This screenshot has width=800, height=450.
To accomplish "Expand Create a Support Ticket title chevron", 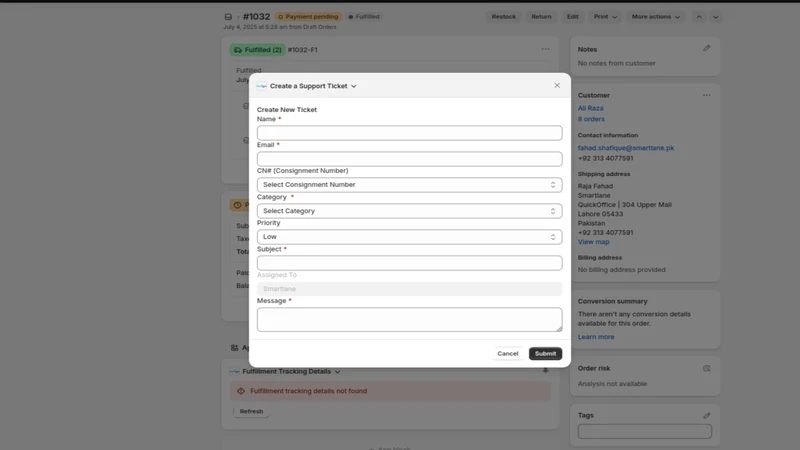I will [354, 86].
